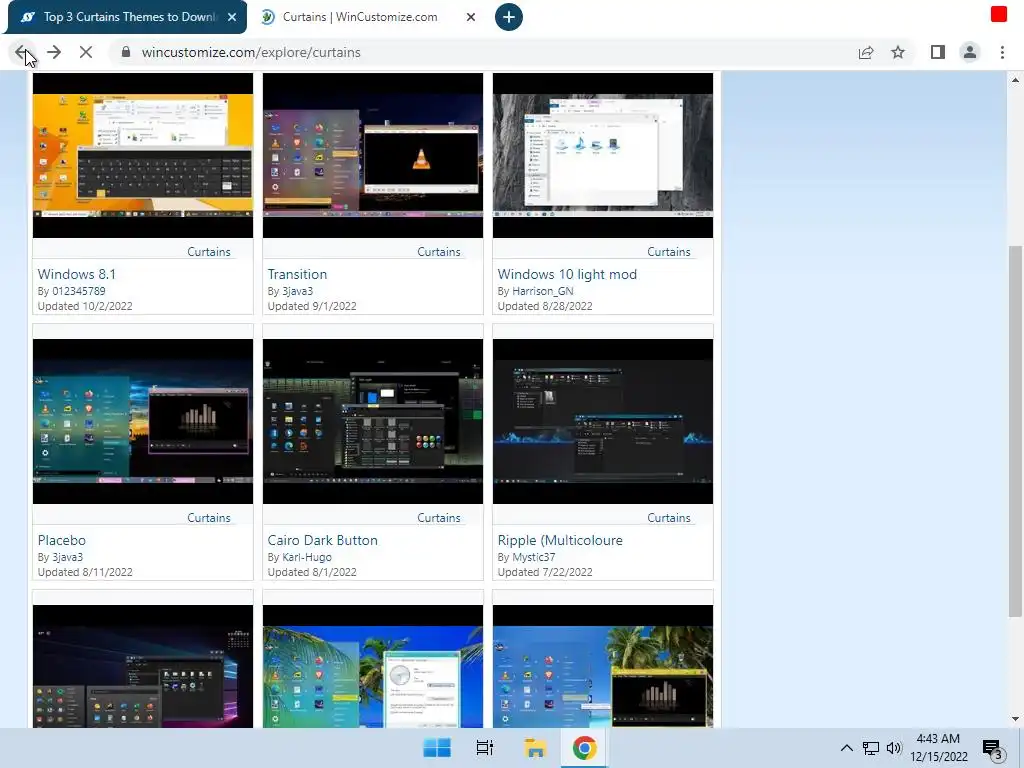Open the Windows 10 light mod link
This screenshot has width=1024, height=768.
pos(567,274)
